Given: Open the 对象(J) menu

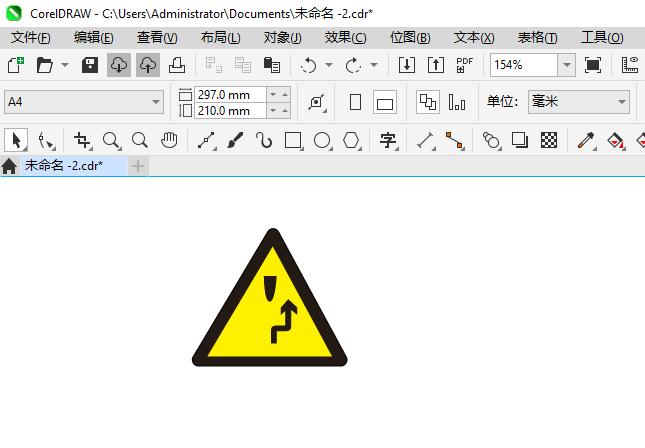Looking at the screenshot, I should pos(282,38).
